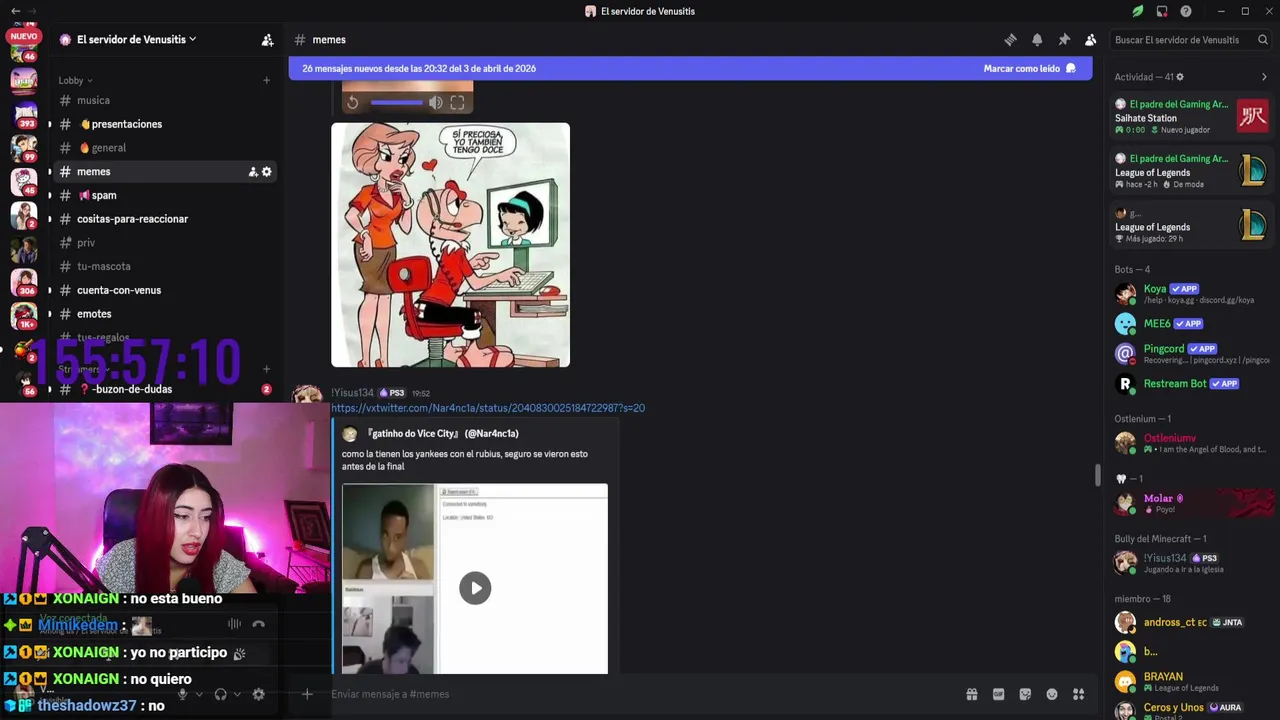
Task: Click Marcar como leído button
Action: point(1029,69)
